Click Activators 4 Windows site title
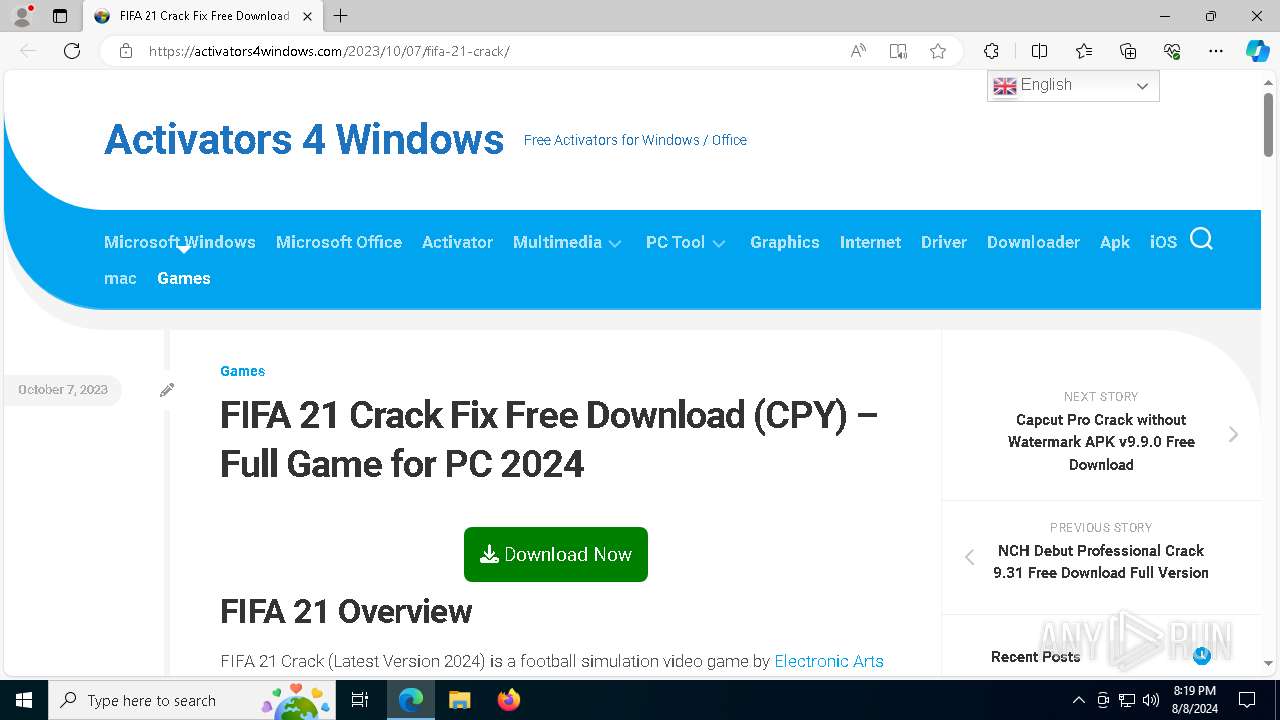The width and height of the screenshot is (1280, 720). tap(304, 139)
